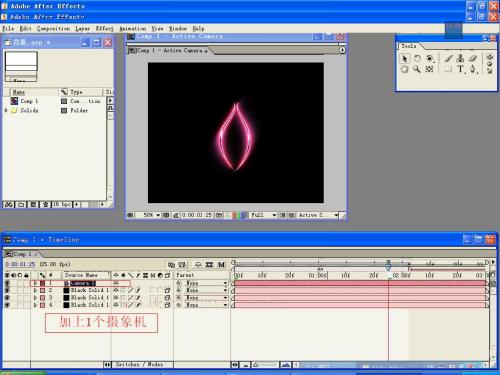This screenshot has width=500, height=375.
Task: Hide the Camera 1 layer eye switch
Action: pos(7,283)
